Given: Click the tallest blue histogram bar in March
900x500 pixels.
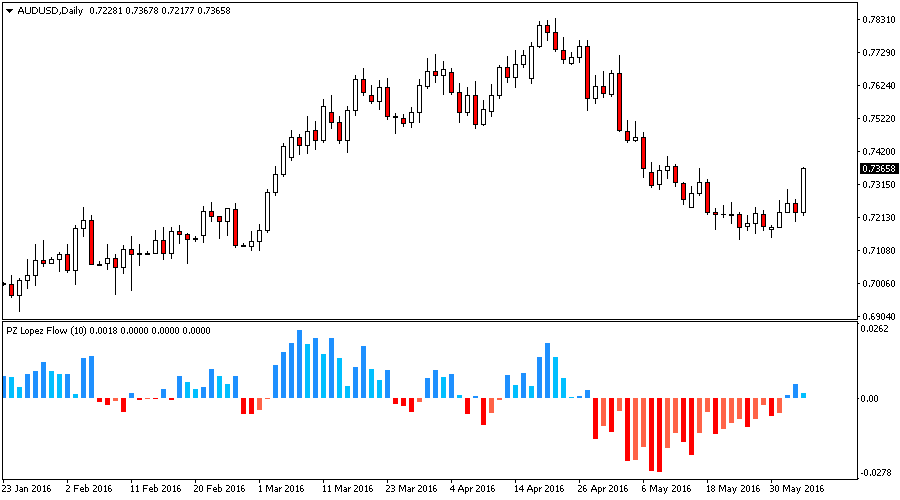Looking at the screenshot, I should pos(299,364).
